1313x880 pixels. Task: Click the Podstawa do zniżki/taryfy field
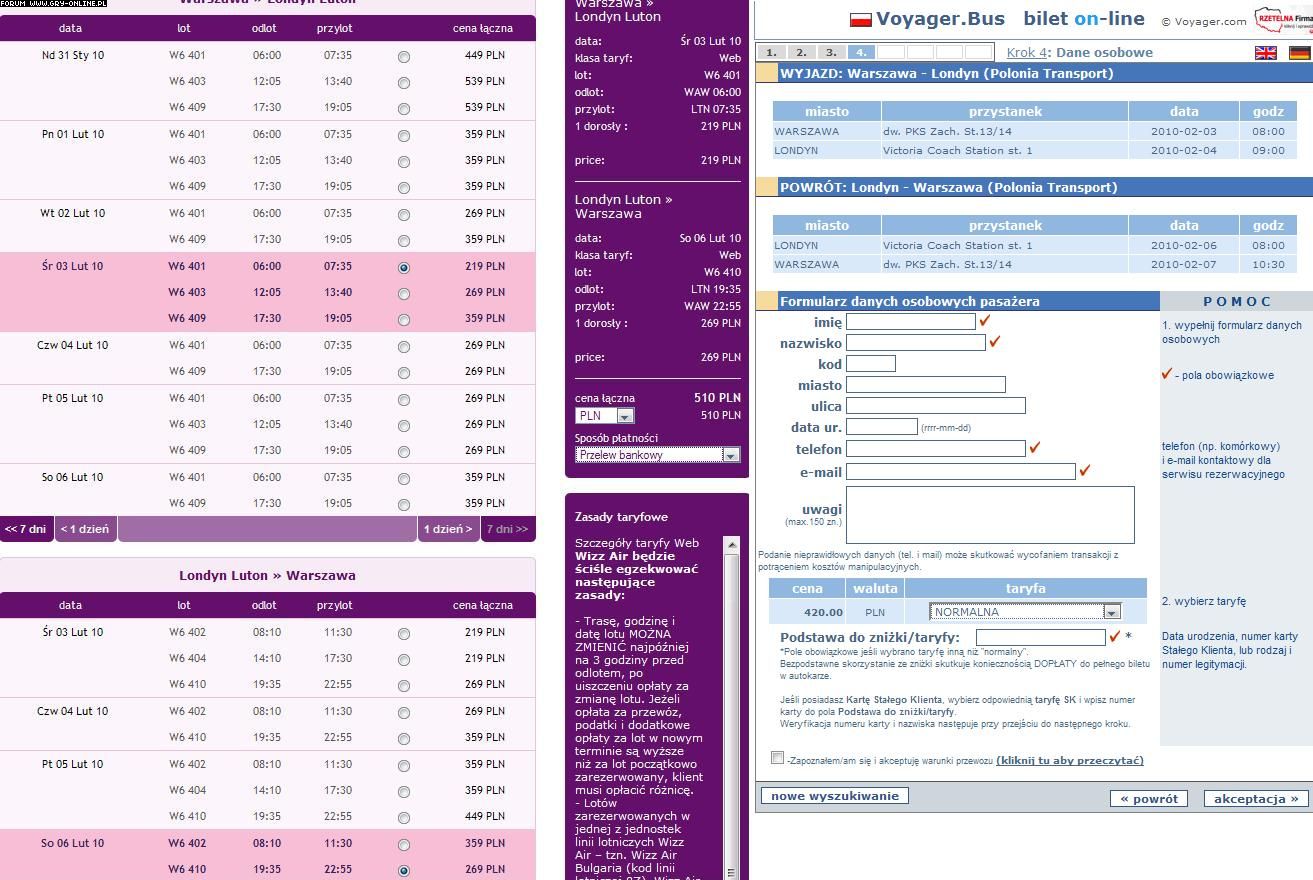1041,637
